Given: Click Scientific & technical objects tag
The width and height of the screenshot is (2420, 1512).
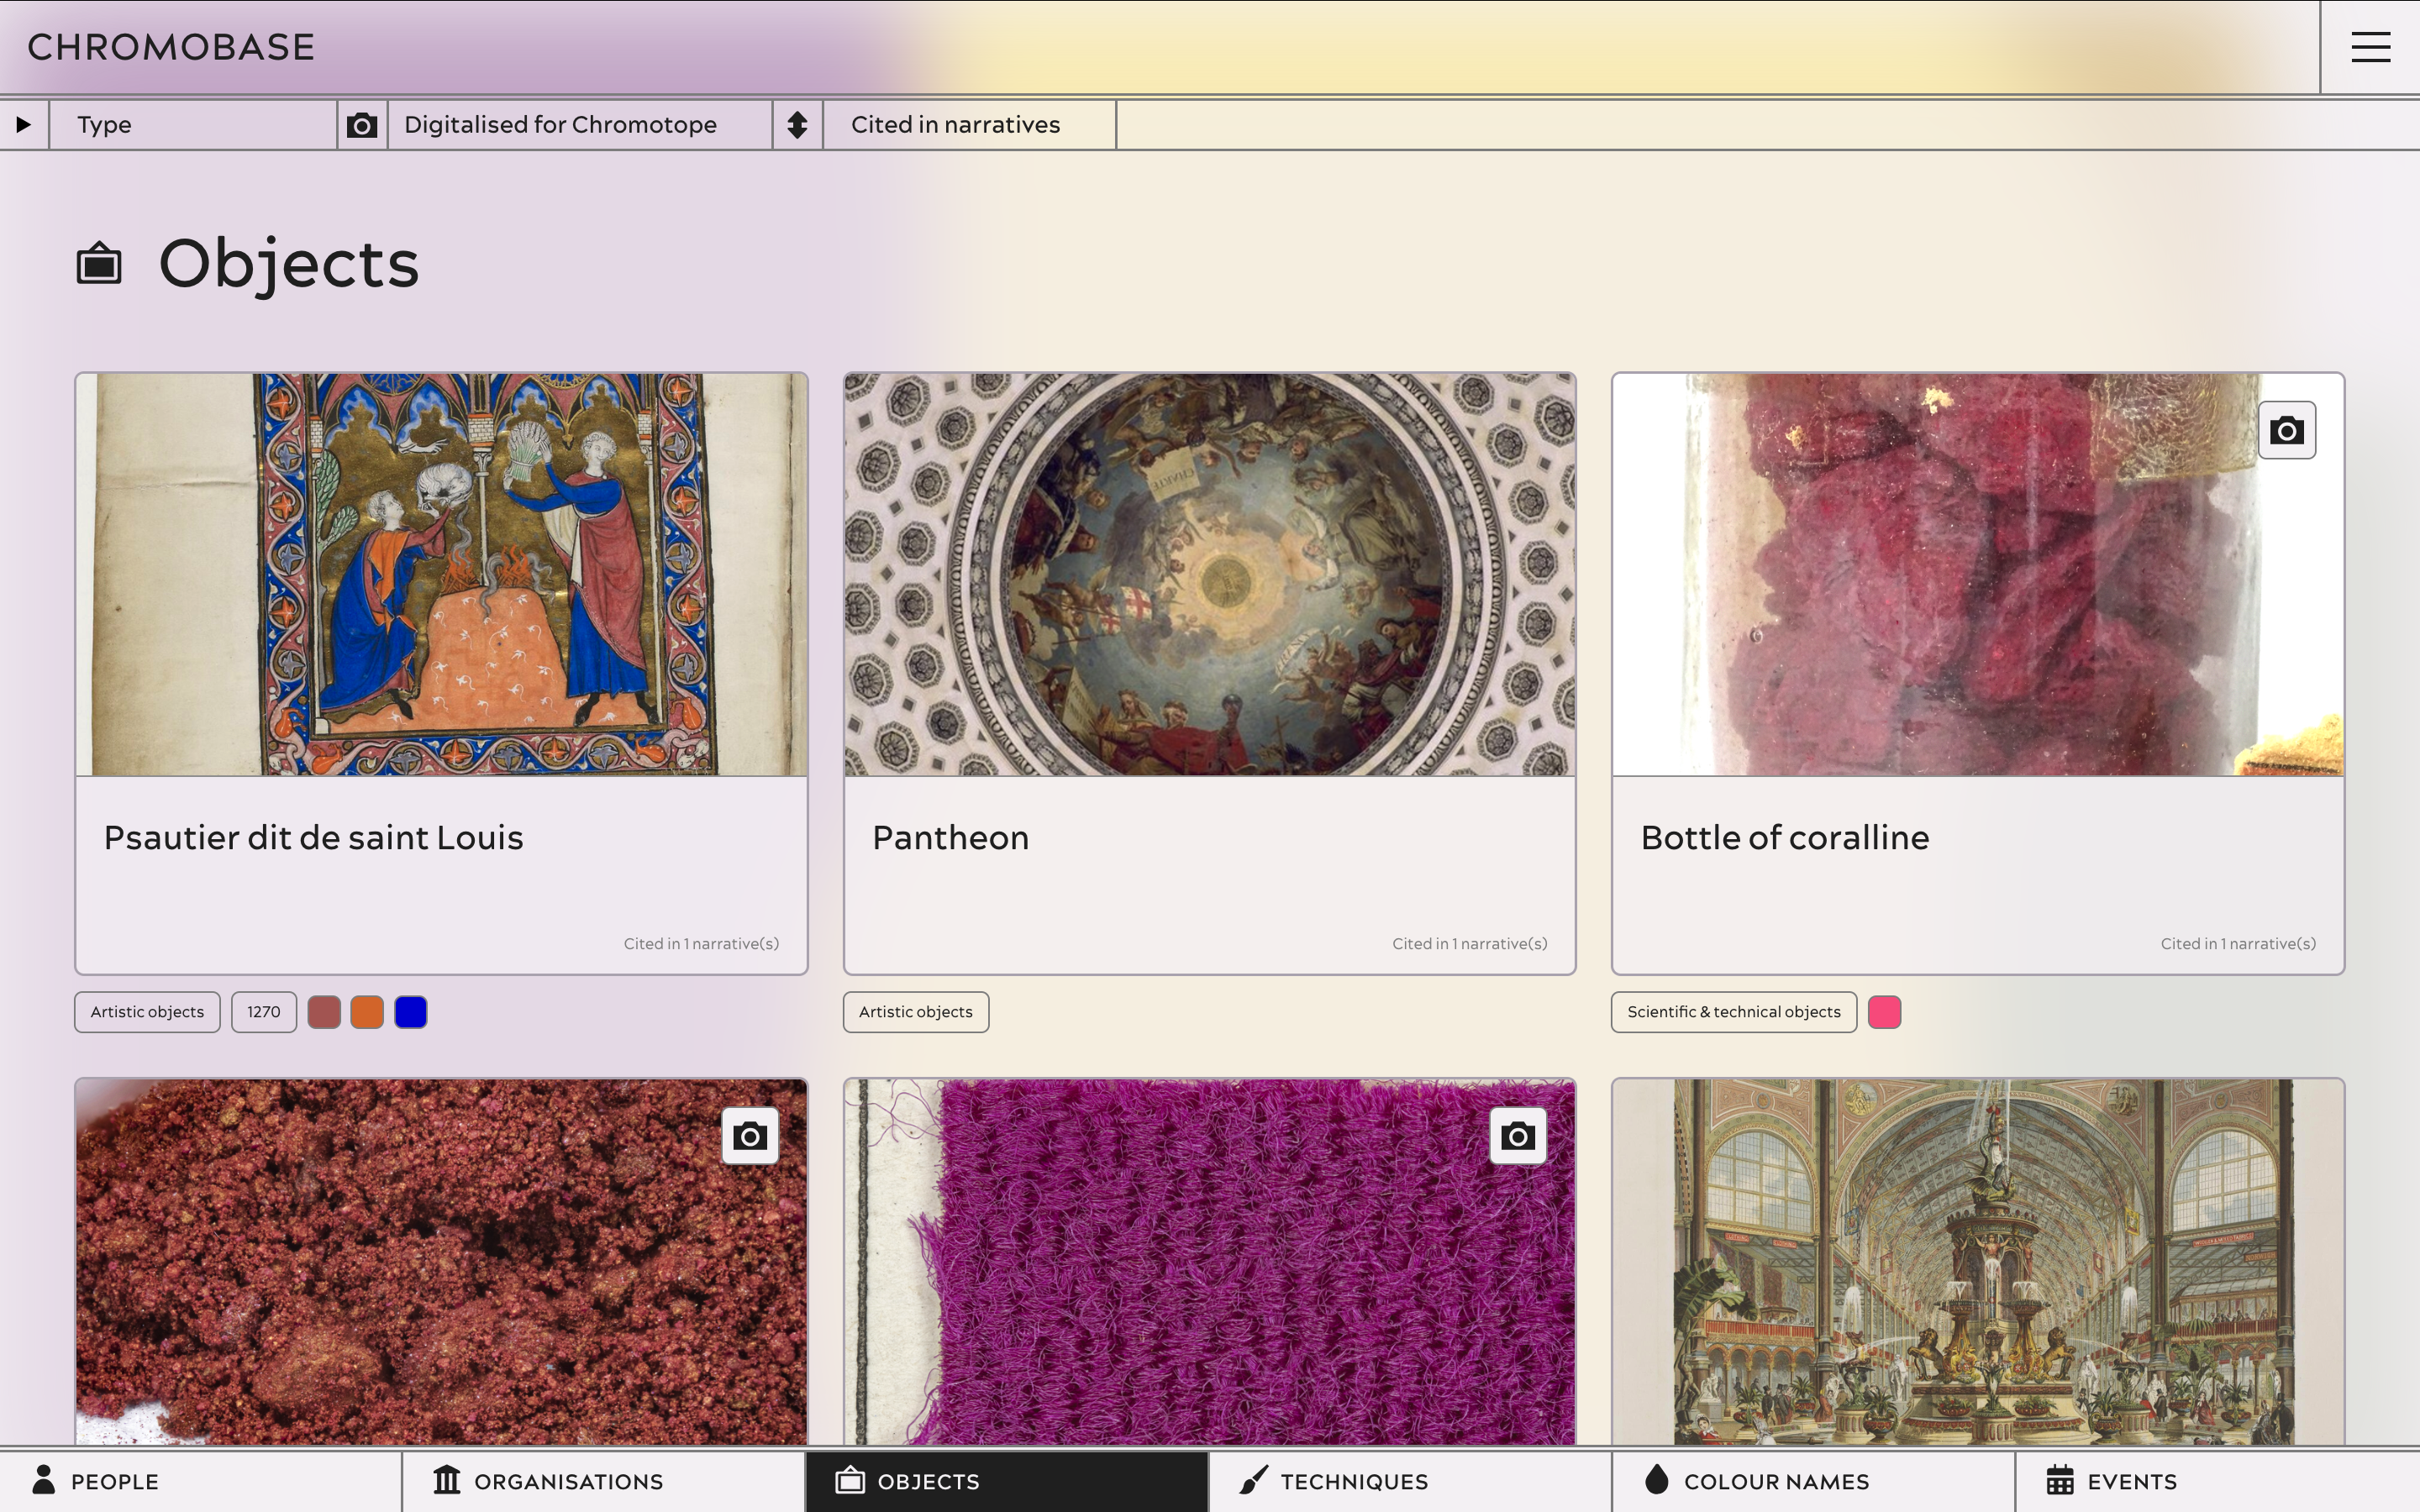Looking at the screenshot, I should click(1734, 1012).
